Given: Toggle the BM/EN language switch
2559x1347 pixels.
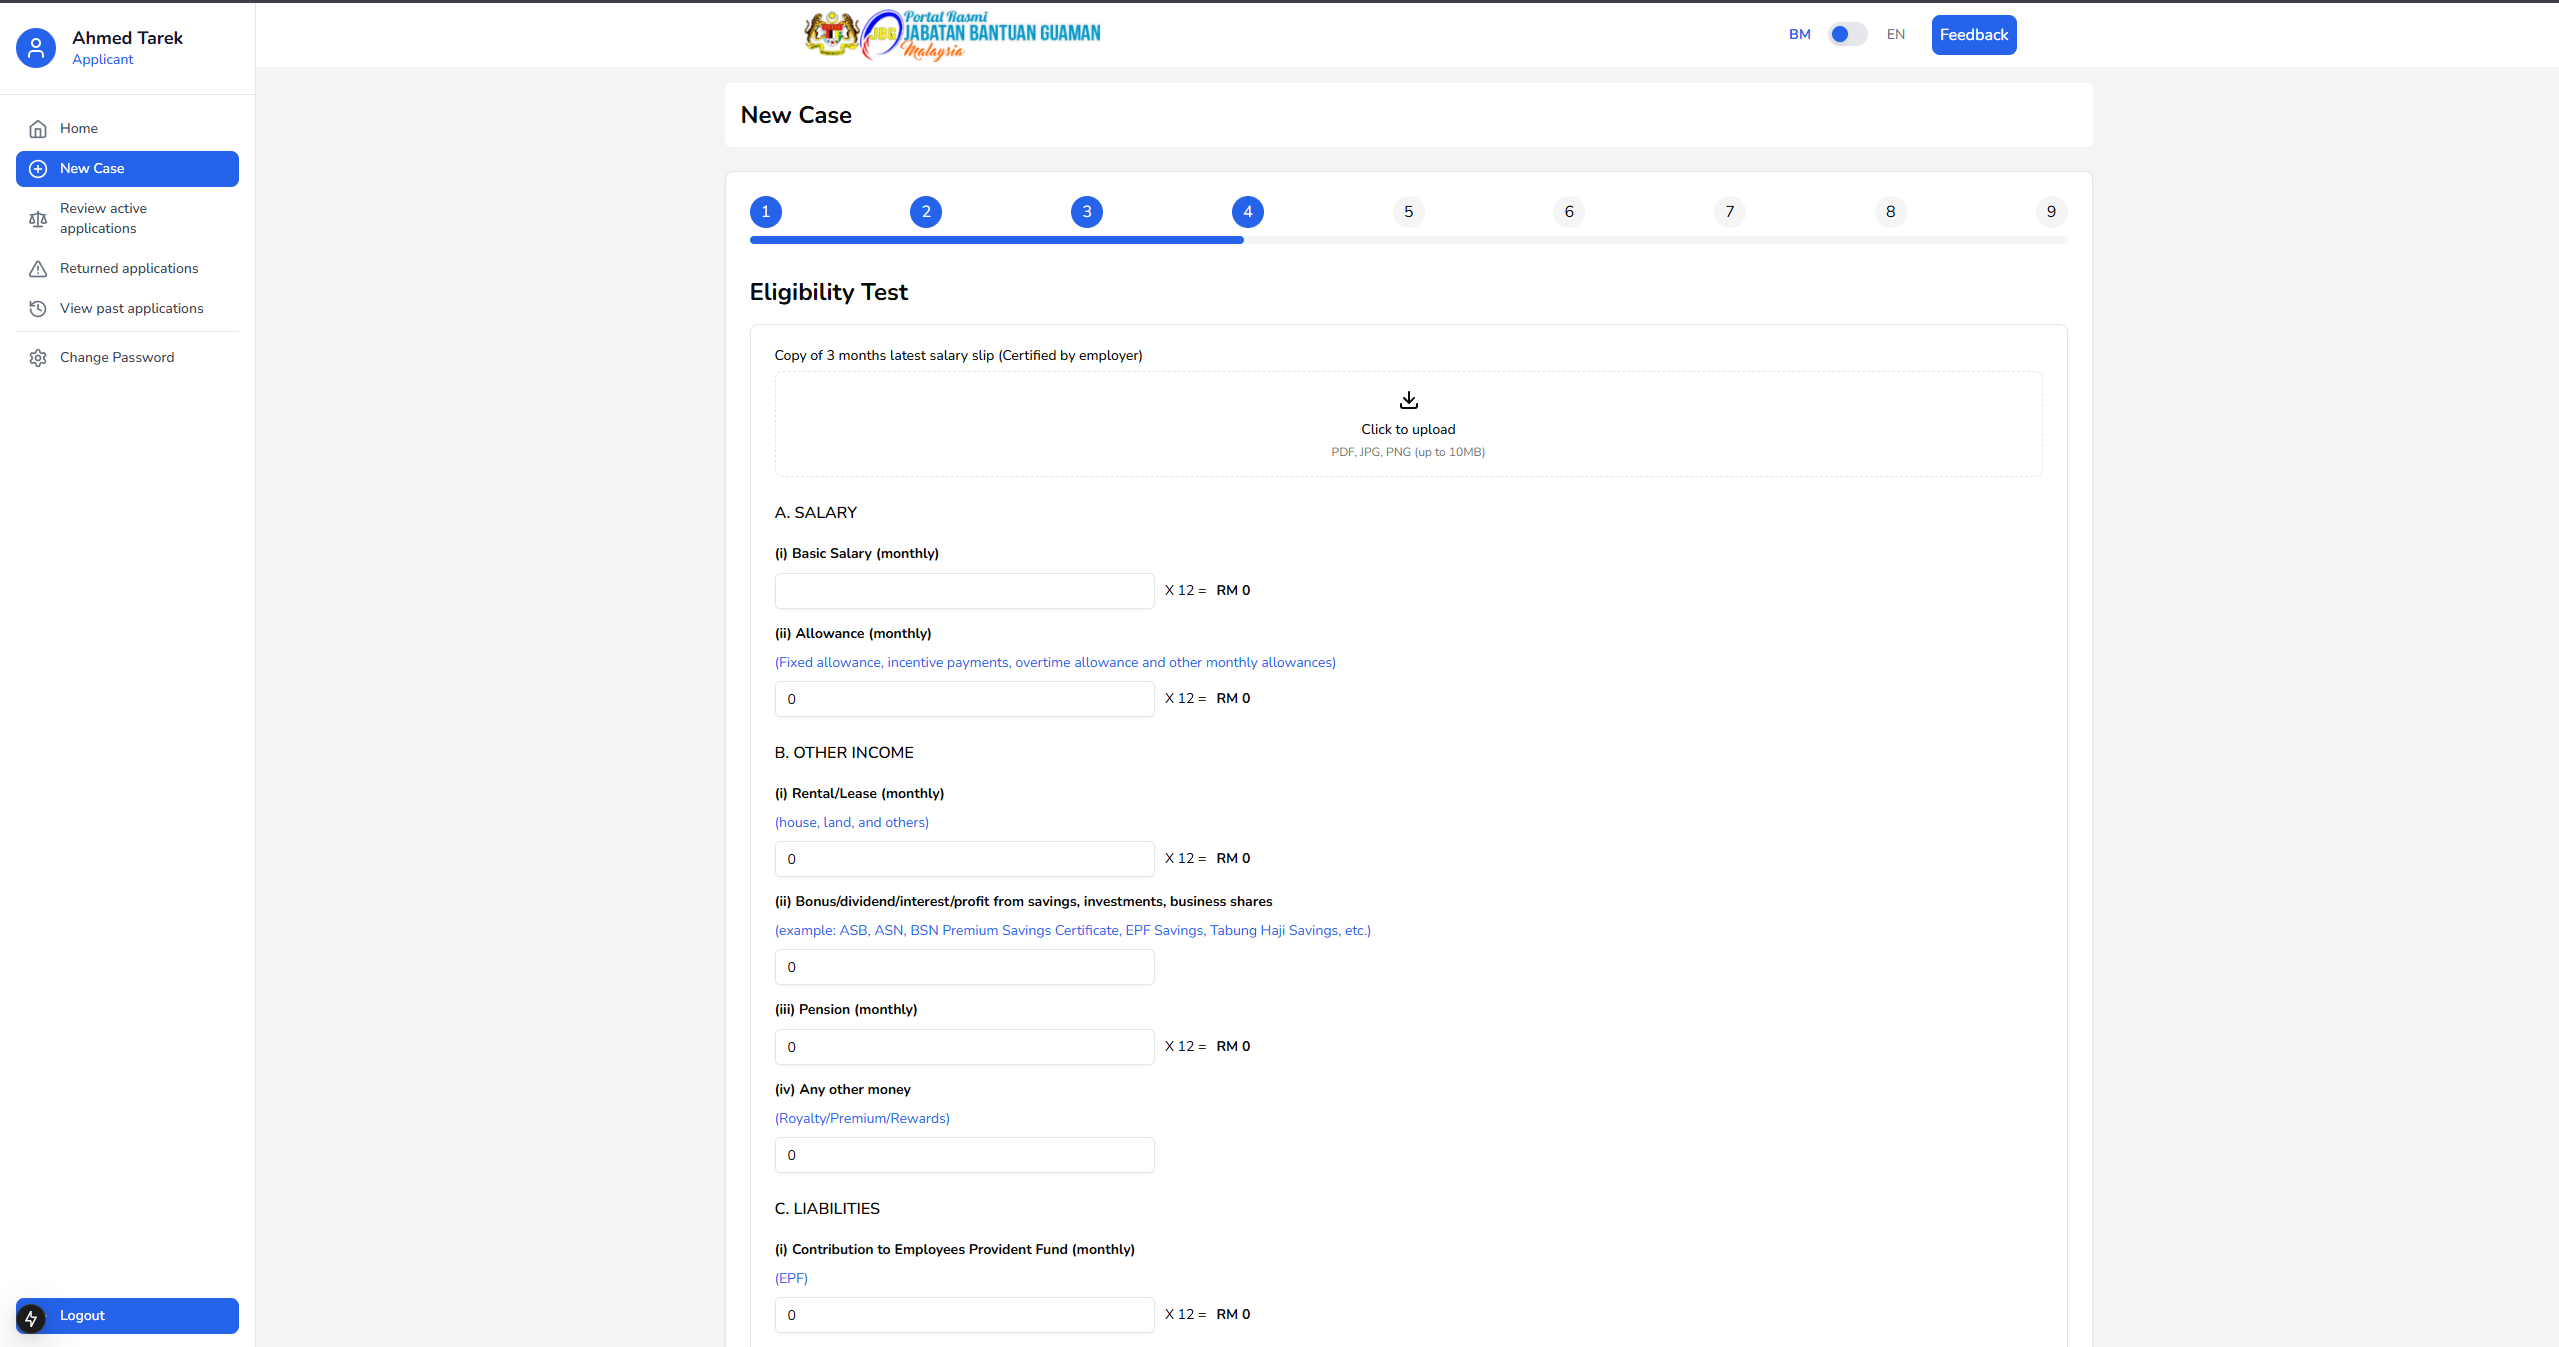Looking at the screenshot, I should pos(1846,35).
